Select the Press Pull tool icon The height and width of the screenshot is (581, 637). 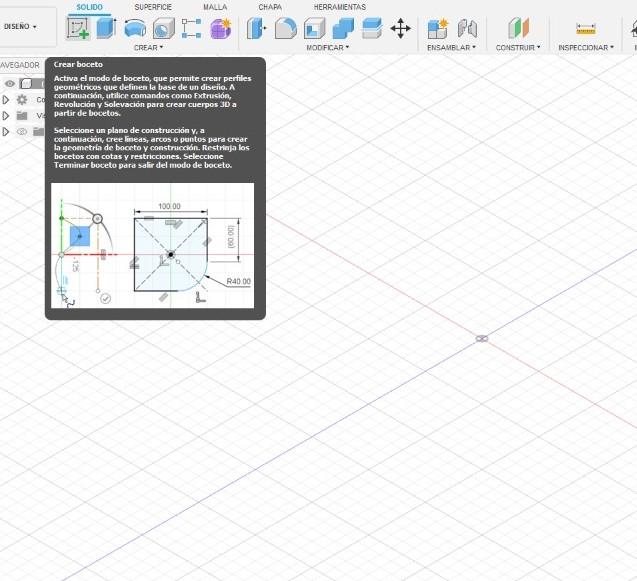tap(256, 28)
